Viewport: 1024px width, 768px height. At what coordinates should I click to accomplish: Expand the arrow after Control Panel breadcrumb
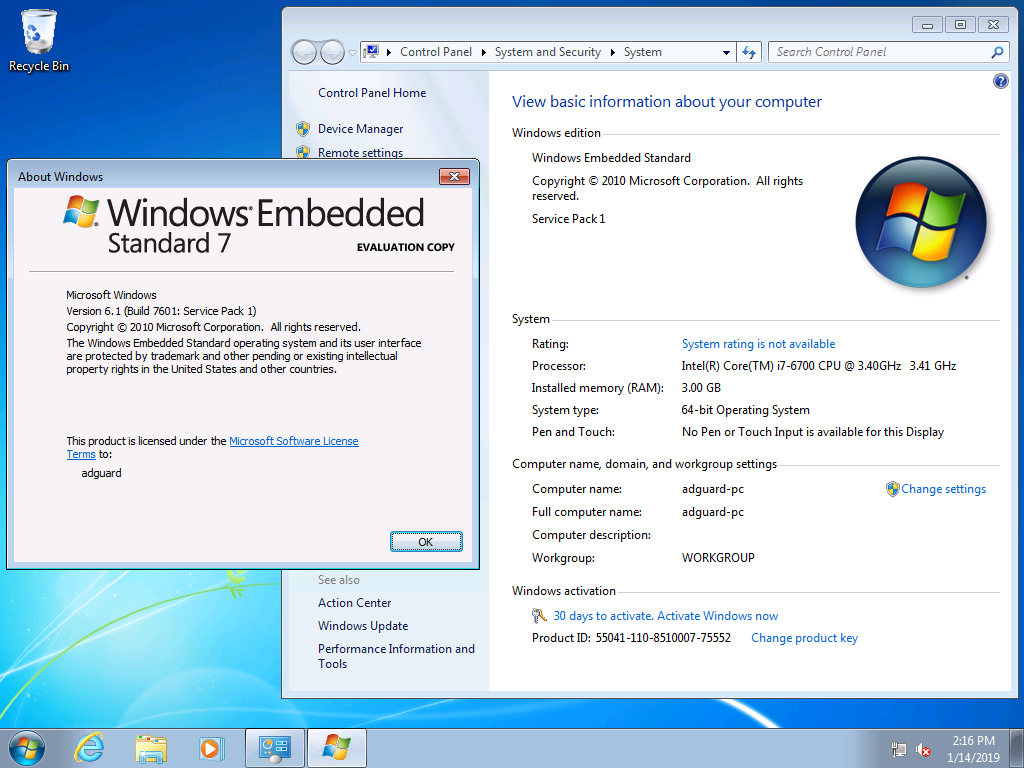point(483,52)
